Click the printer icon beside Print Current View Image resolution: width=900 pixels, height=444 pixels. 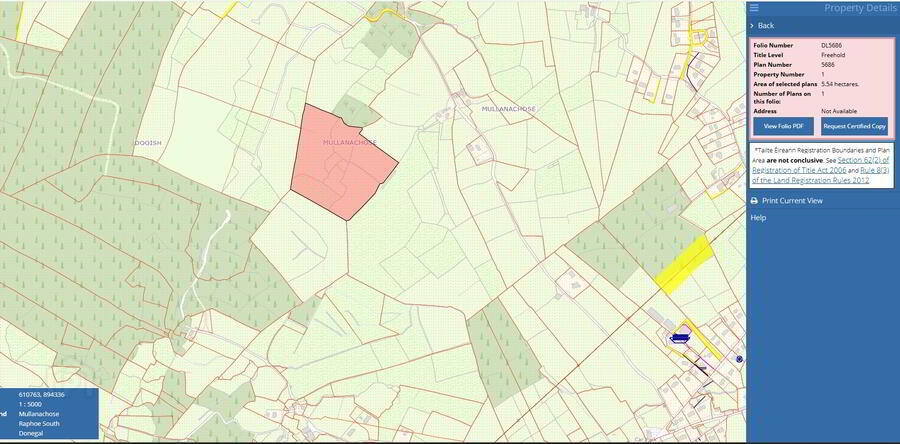tap(754, 201)
